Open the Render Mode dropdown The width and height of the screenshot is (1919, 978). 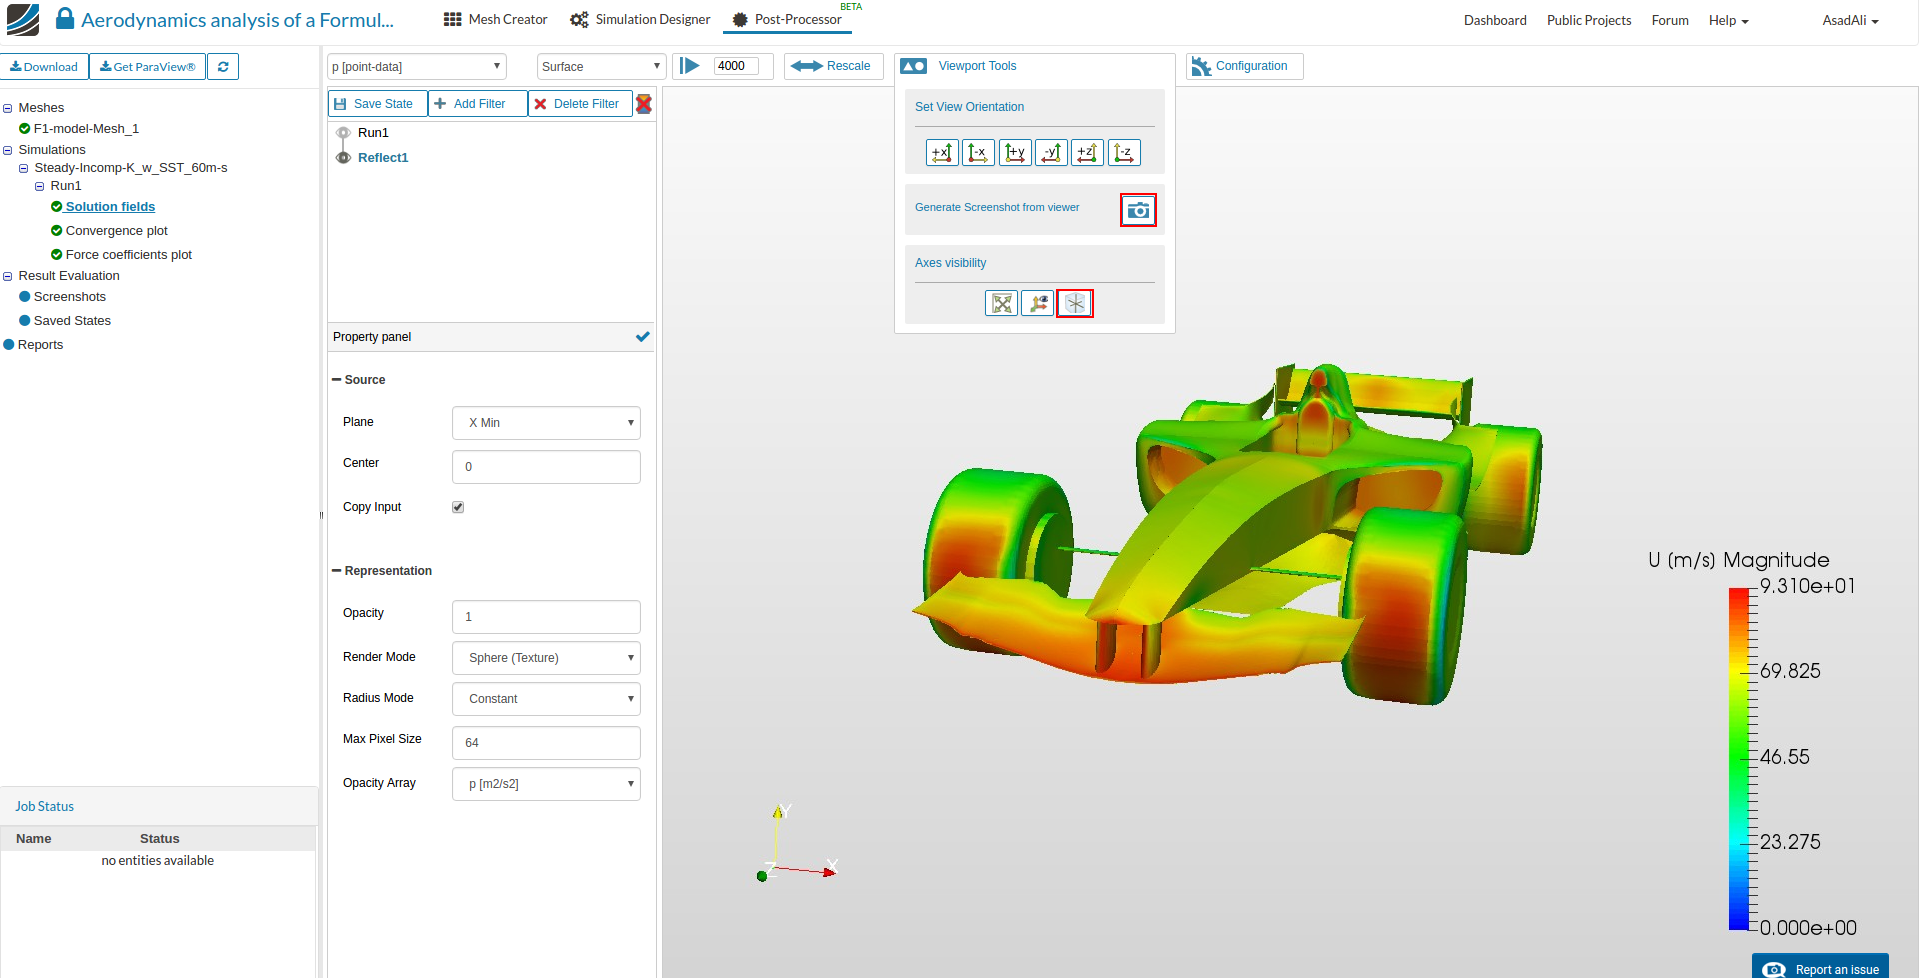(546, 658)
